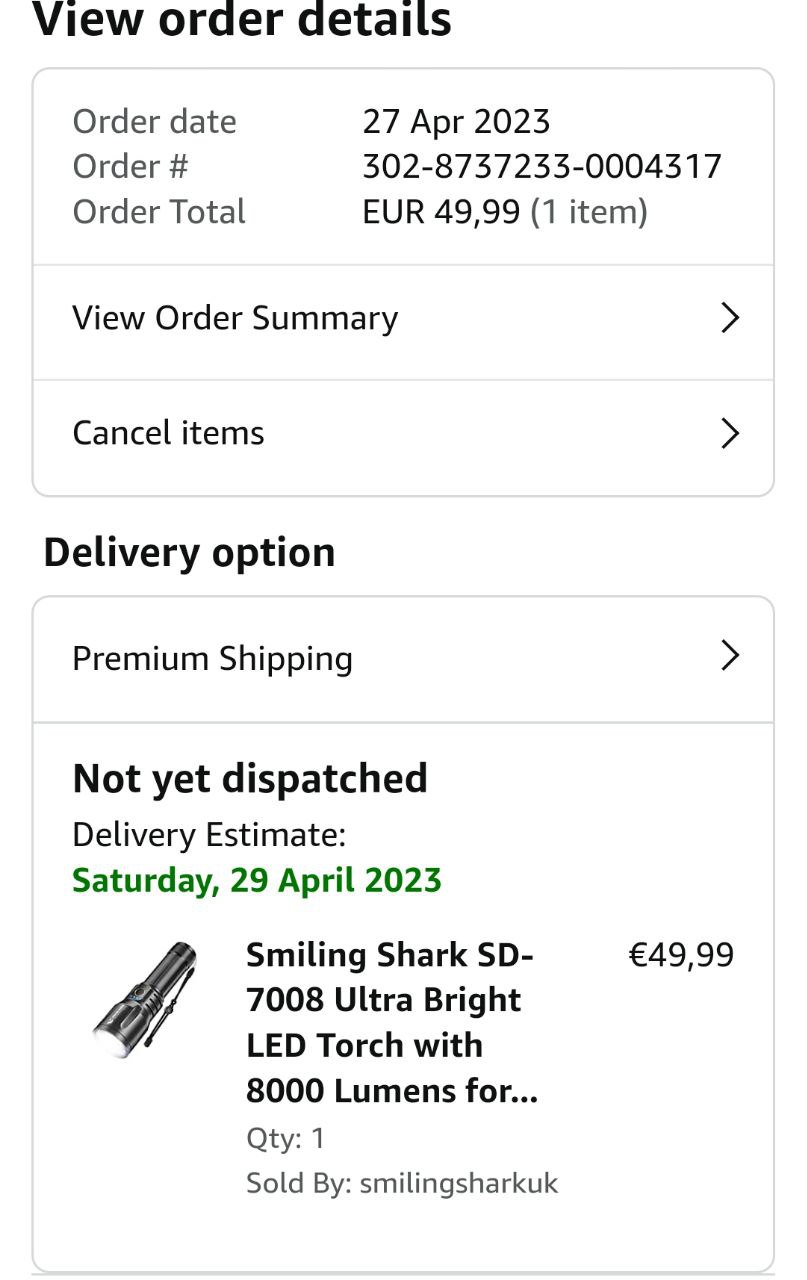Open View Order Summary
The width and height of the screenshot is (807, 1280).
click(235, 318)
